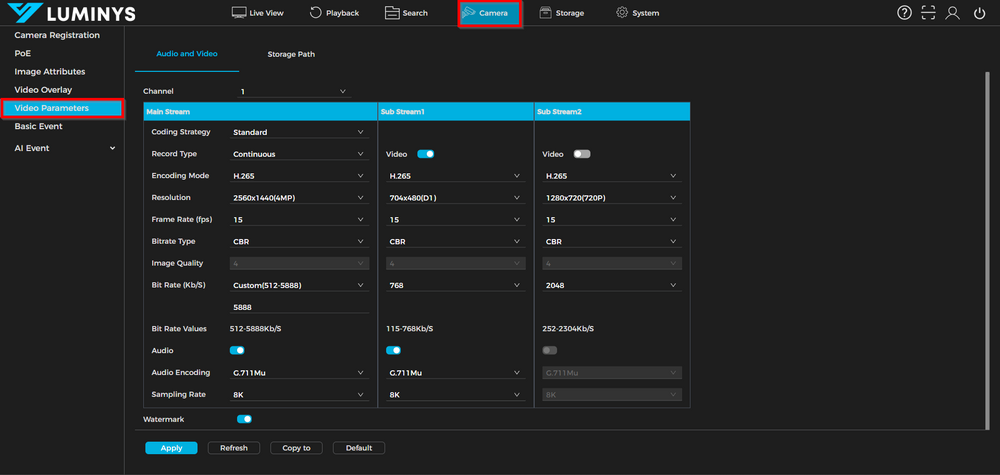
Task: Enable the Sub Stream2 Video toggle
Action: coord(581,154)
